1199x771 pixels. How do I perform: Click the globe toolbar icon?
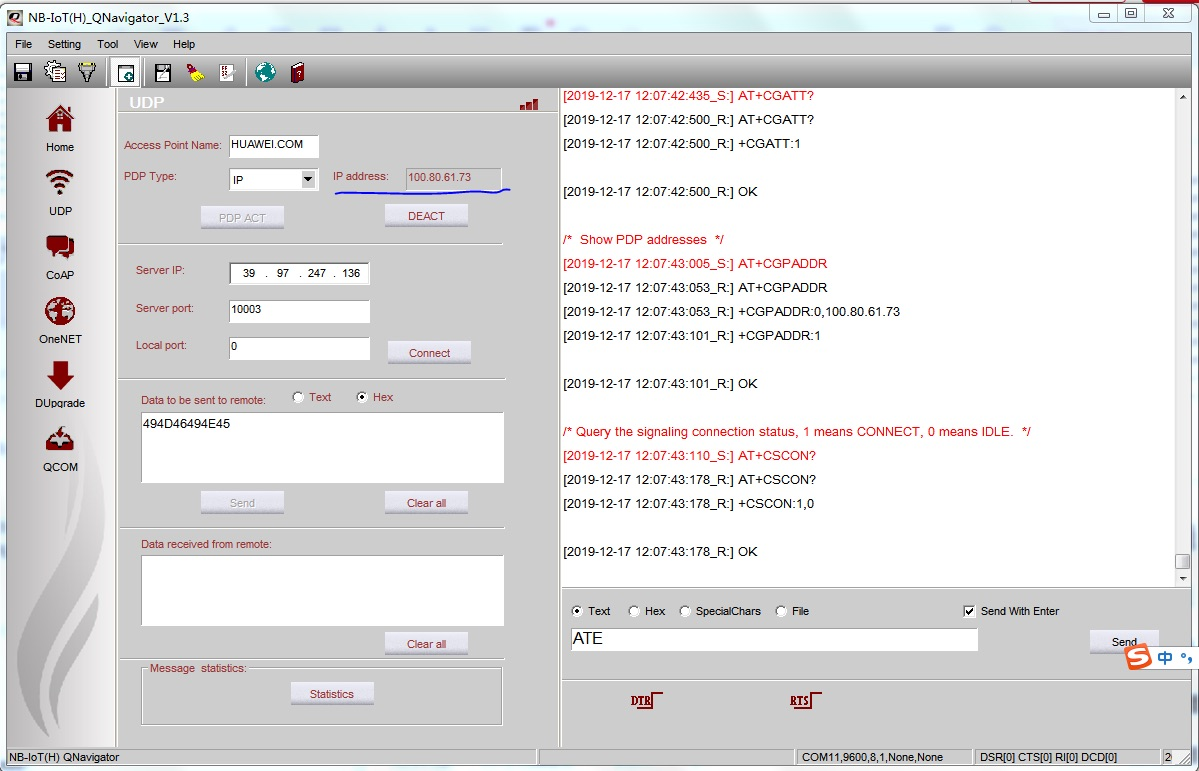pos(265,73)
